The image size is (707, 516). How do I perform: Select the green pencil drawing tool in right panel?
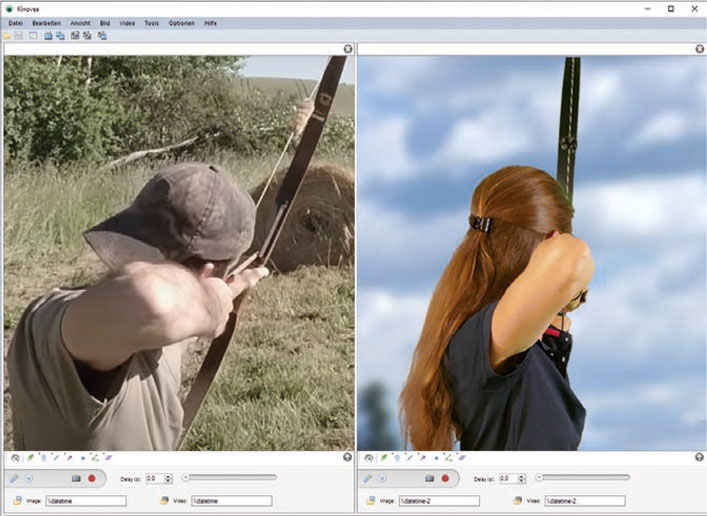(383, 457)
